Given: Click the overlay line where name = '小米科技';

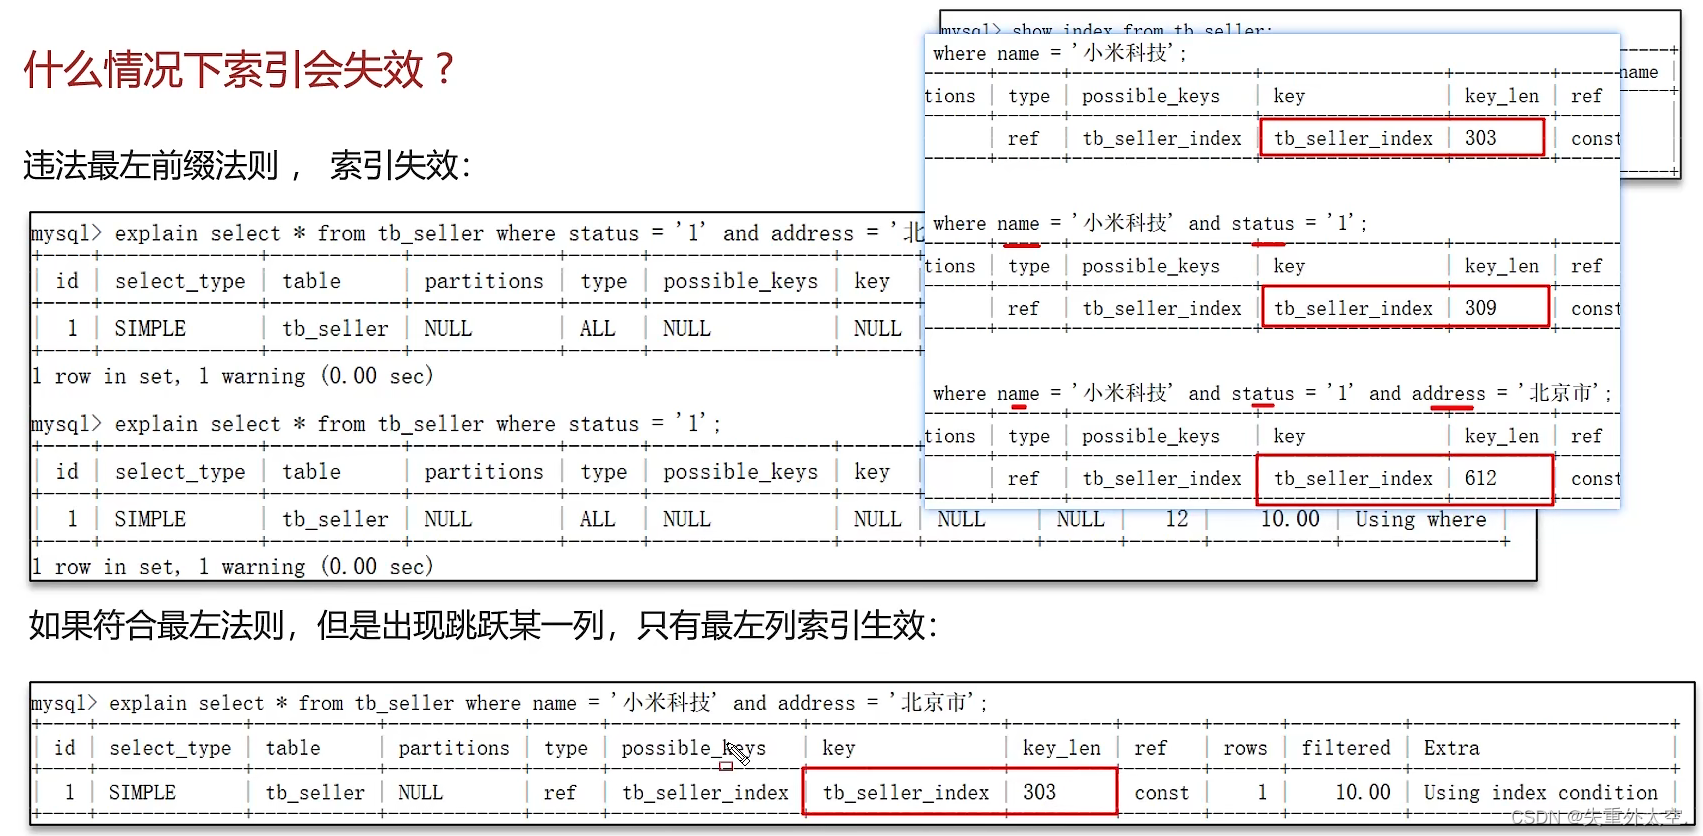Looking at the screenshot, I should 1060,53.
